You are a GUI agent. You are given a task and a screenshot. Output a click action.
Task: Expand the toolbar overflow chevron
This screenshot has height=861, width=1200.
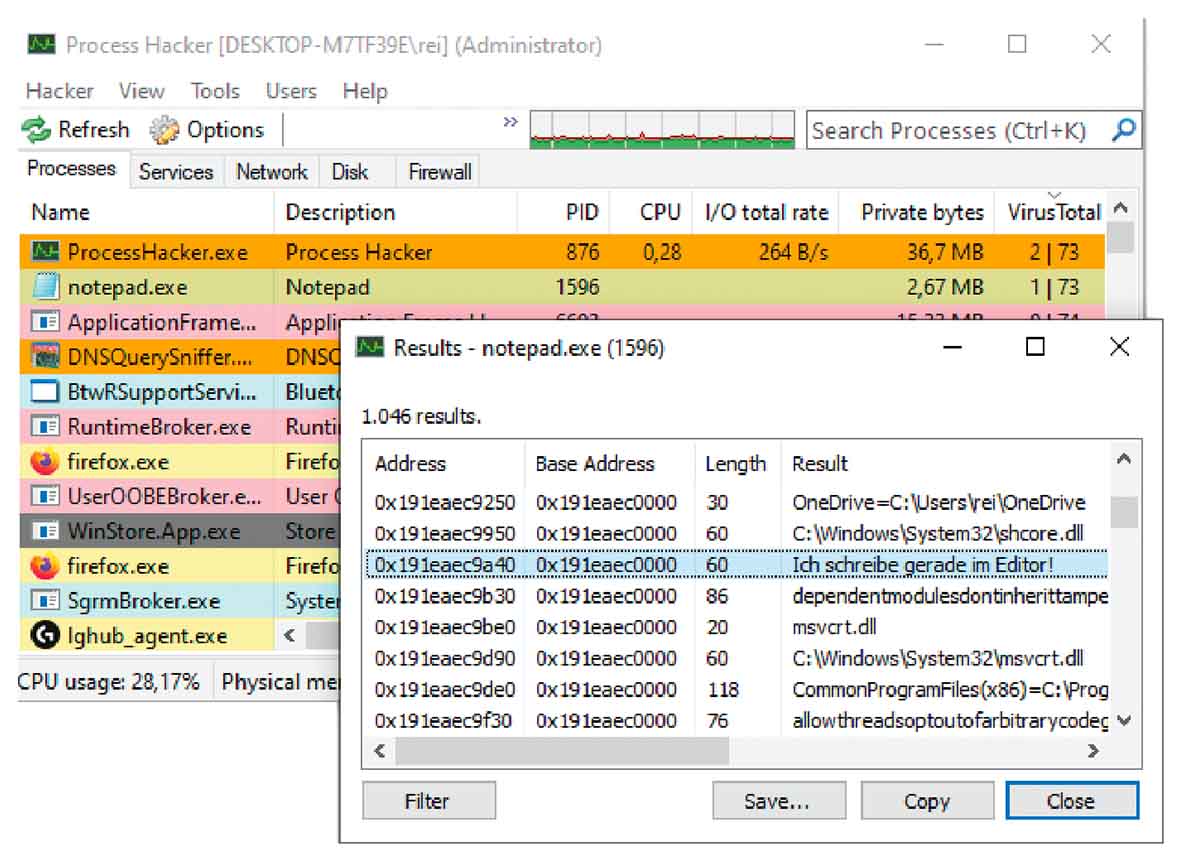tap(510, 123)
